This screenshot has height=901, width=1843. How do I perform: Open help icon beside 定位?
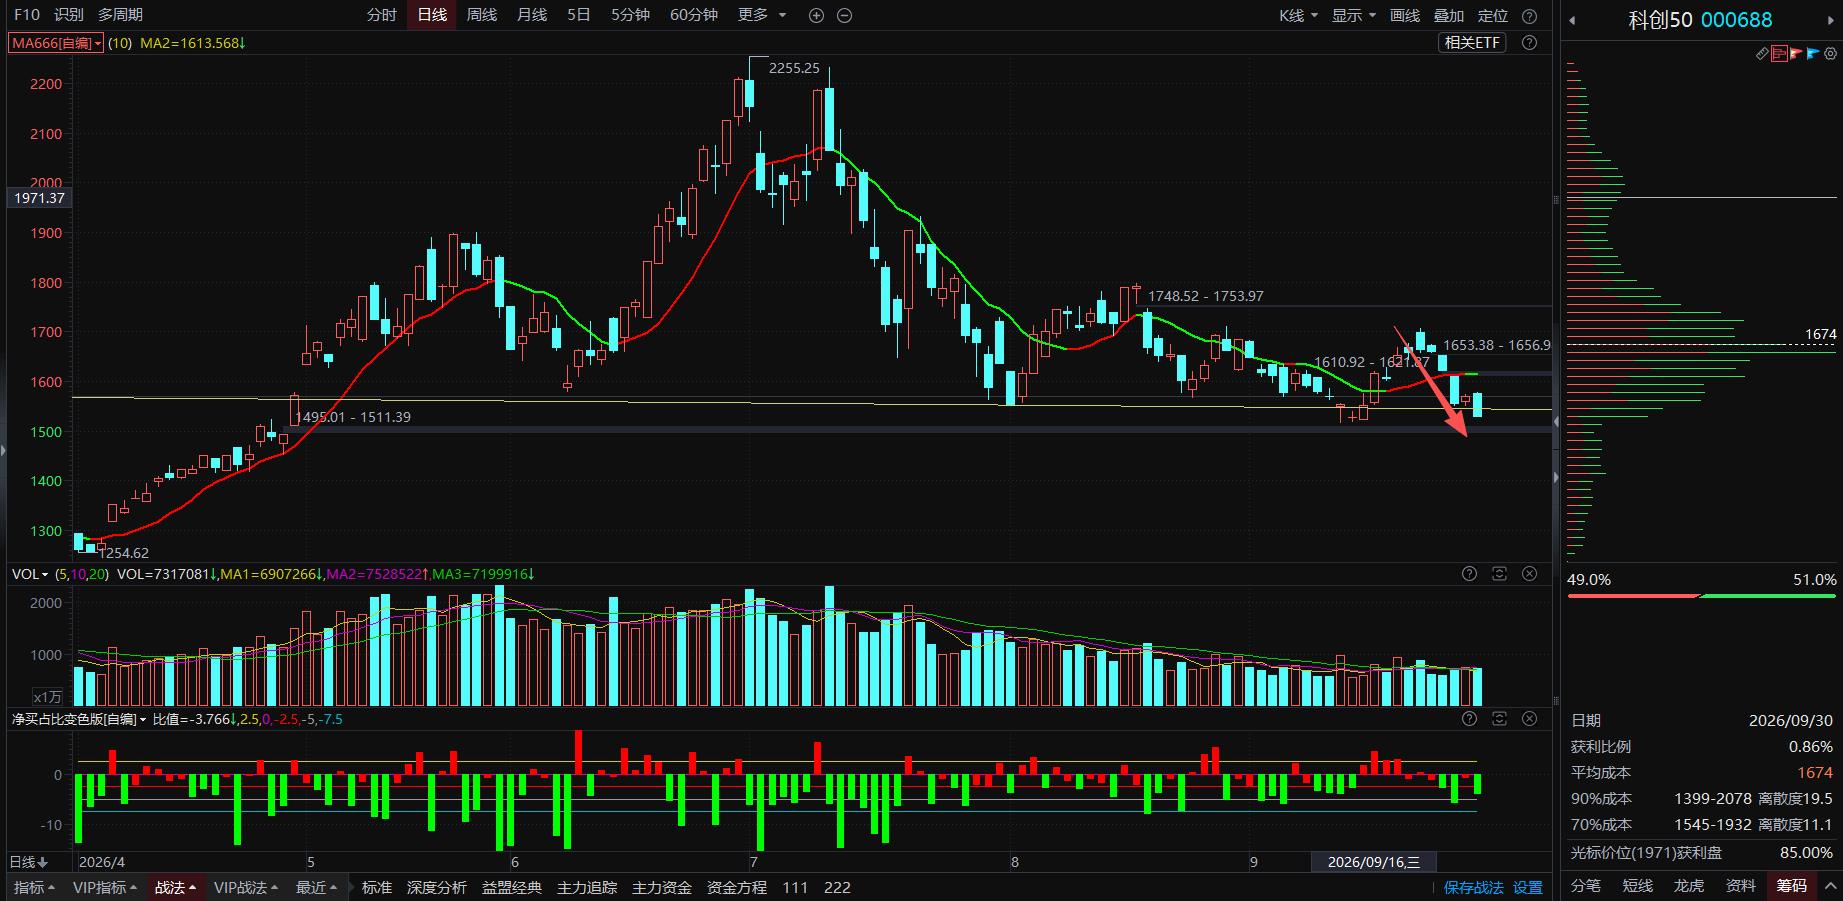pos(1529,15)
